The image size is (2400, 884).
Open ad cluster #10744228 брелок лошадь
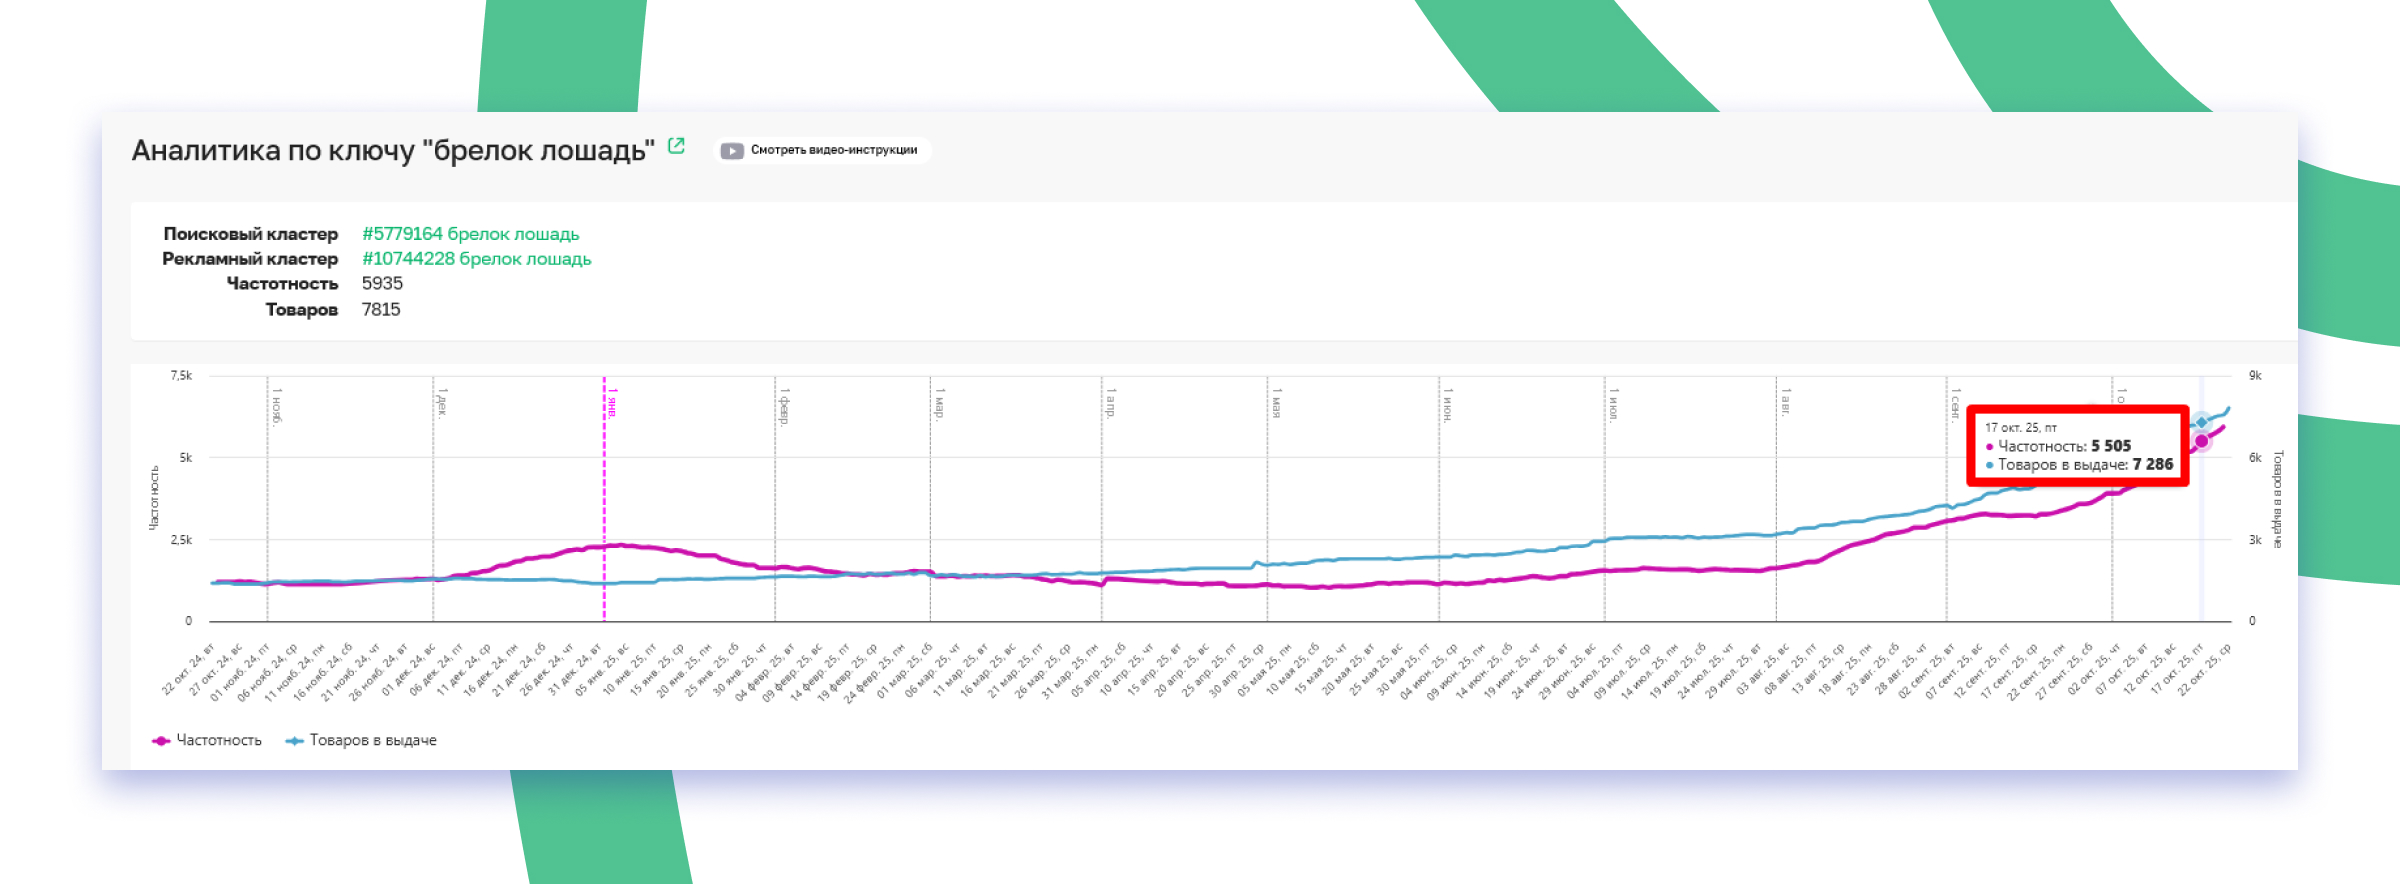point(476,259)
